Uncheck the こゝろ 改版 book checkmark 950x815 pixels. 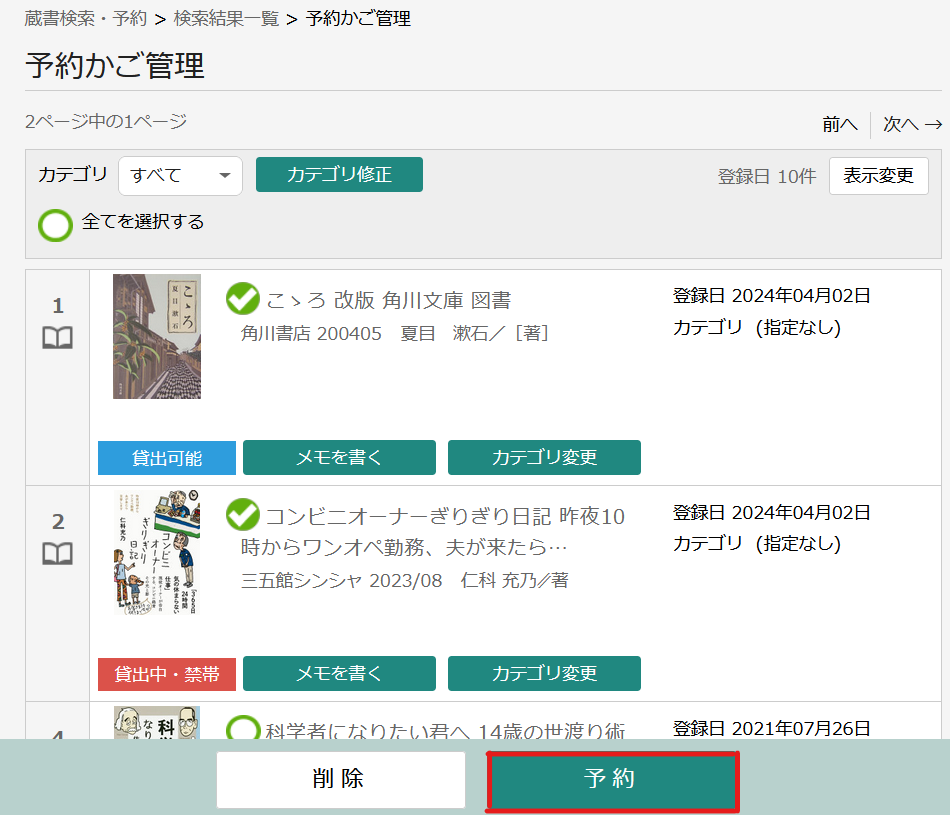point(242,298)
